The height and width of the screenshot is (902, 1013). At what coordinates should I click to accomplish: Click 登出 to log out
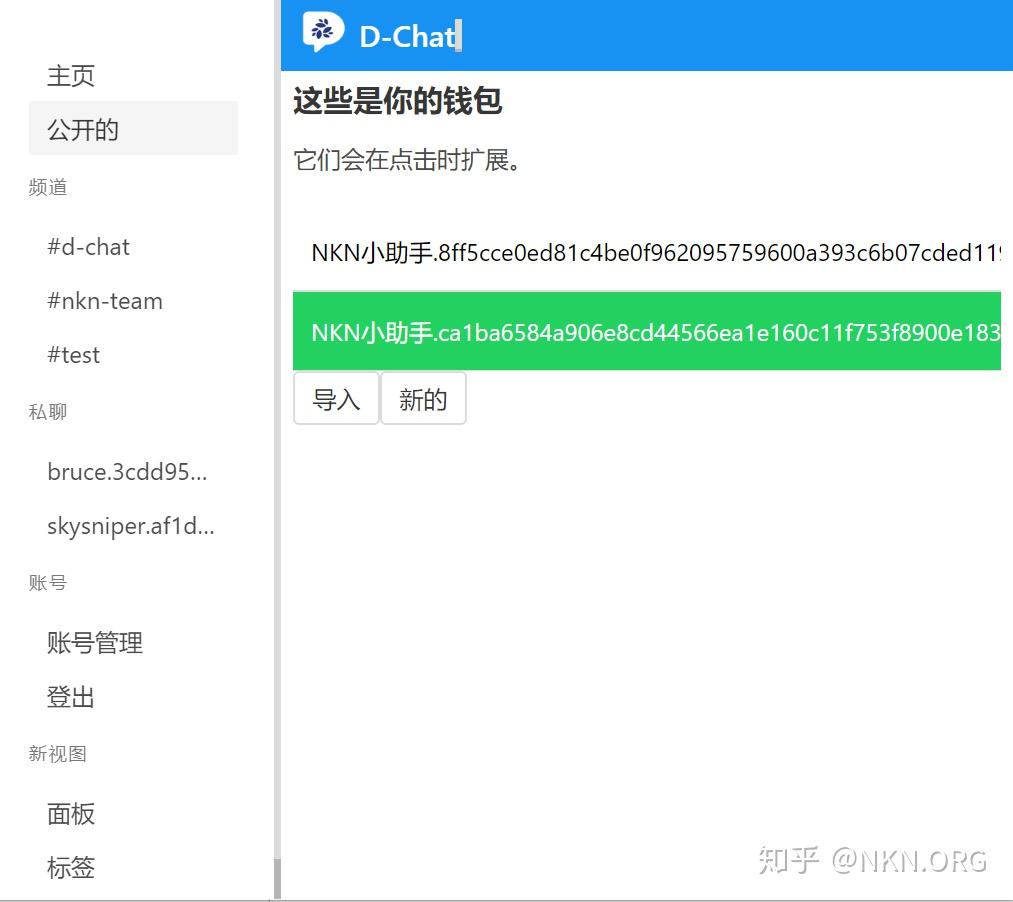[x=70, y=697]
